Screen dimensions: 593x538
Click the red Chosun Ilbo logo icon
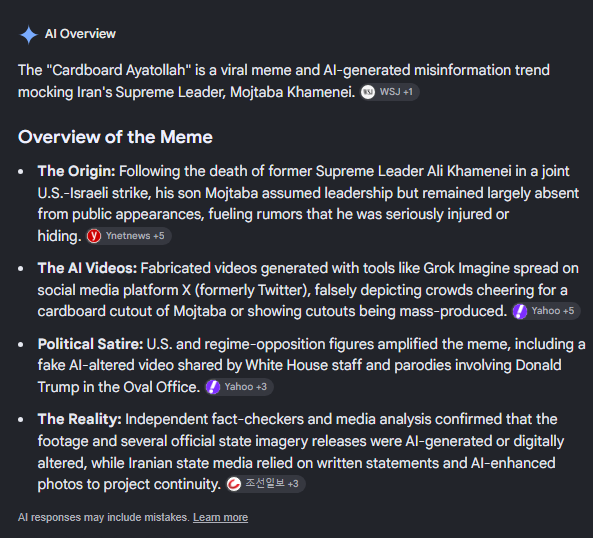(234, 484)
